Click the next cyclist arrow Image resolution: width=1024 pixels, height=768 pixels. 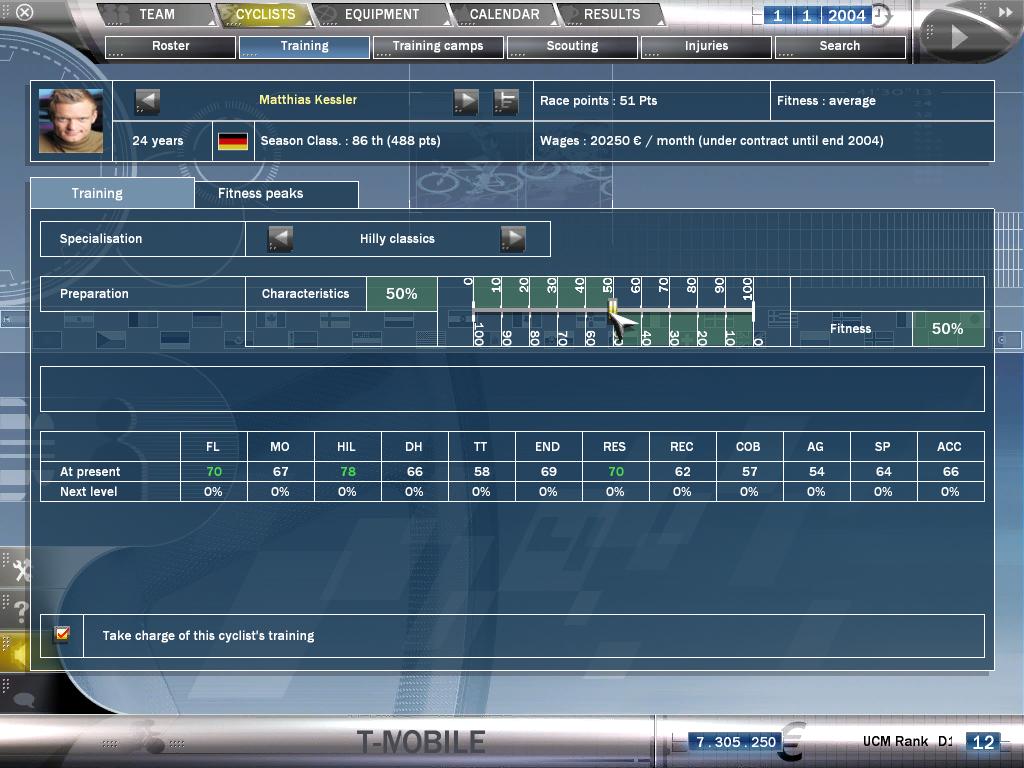point(466,101)
